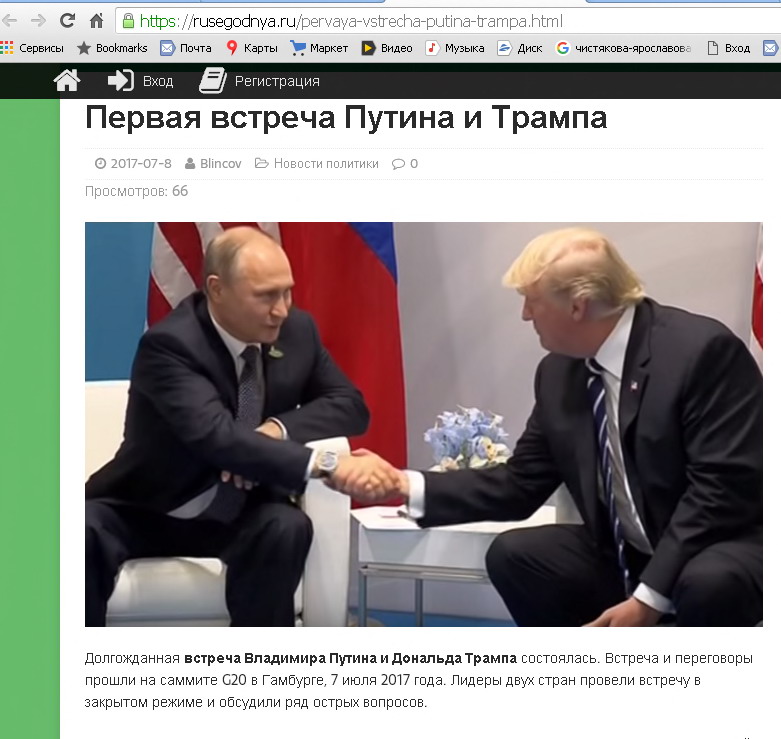Open Сервисы apps bookmark
Screen dimensions: 781x739
coord(32,48)
